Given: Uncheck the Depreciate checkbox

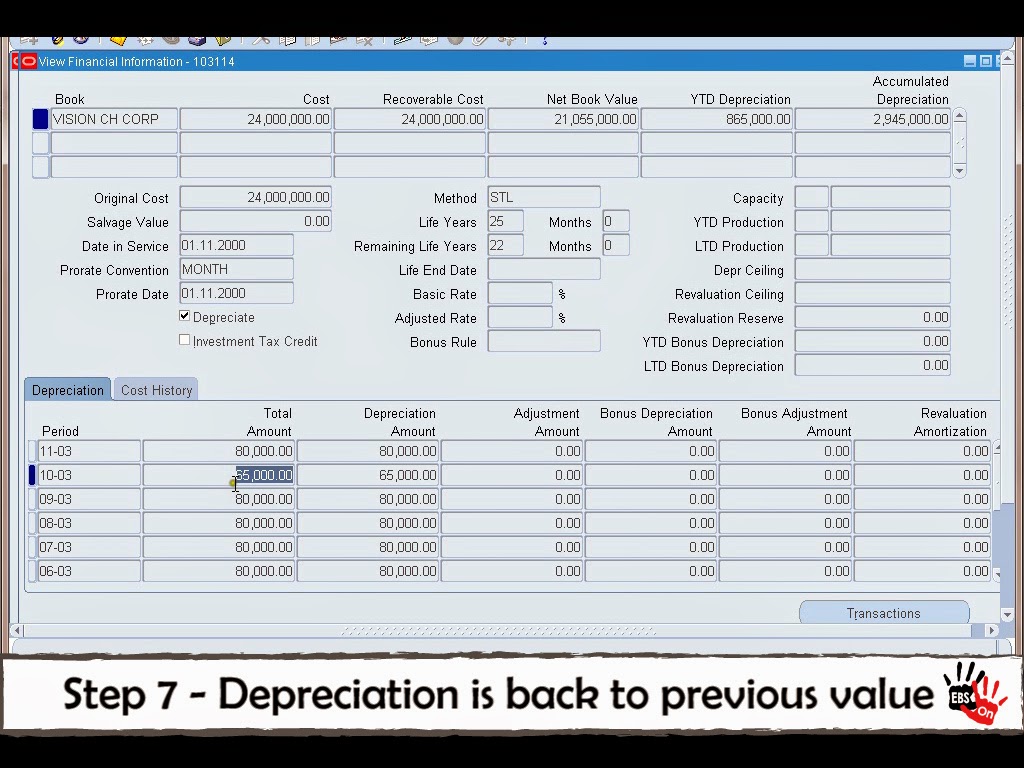Looking at the screenshot, I should coord(184,316).
